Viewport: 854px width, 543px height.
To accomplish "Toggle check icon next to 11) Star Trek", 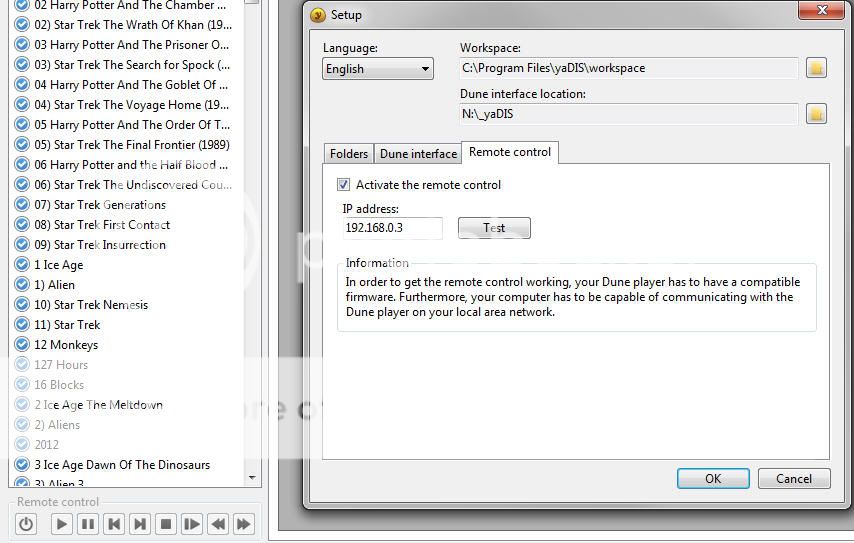I will 22,325.
